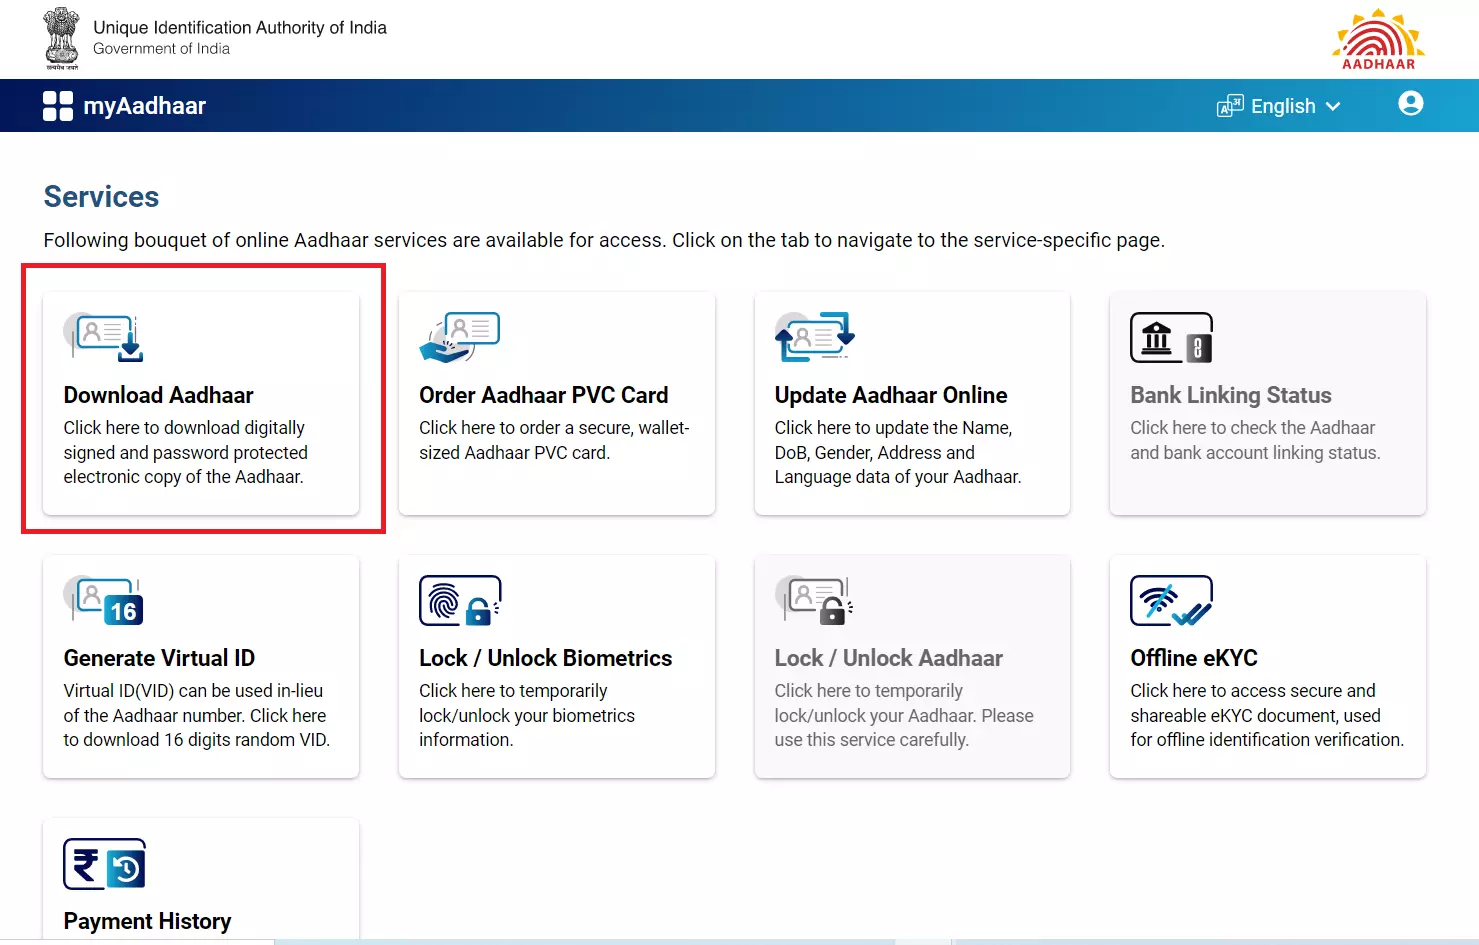Open Update Aadhaar Online service title
1479x945 pixels.
[890, 395]
